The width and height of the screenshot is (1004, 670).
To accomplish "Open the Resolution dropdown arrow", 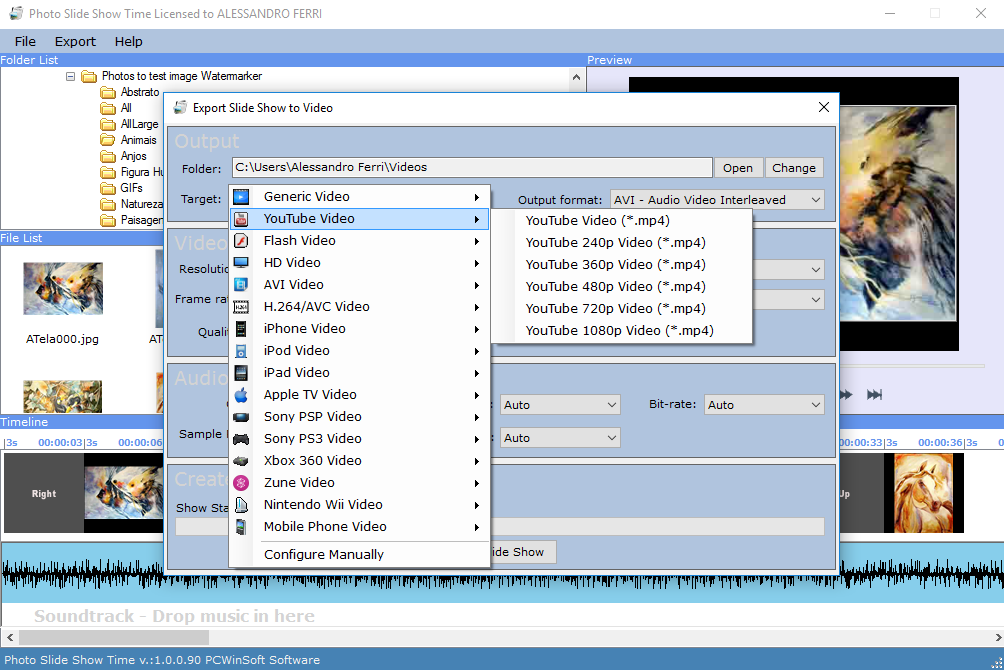I will (816, 270).
